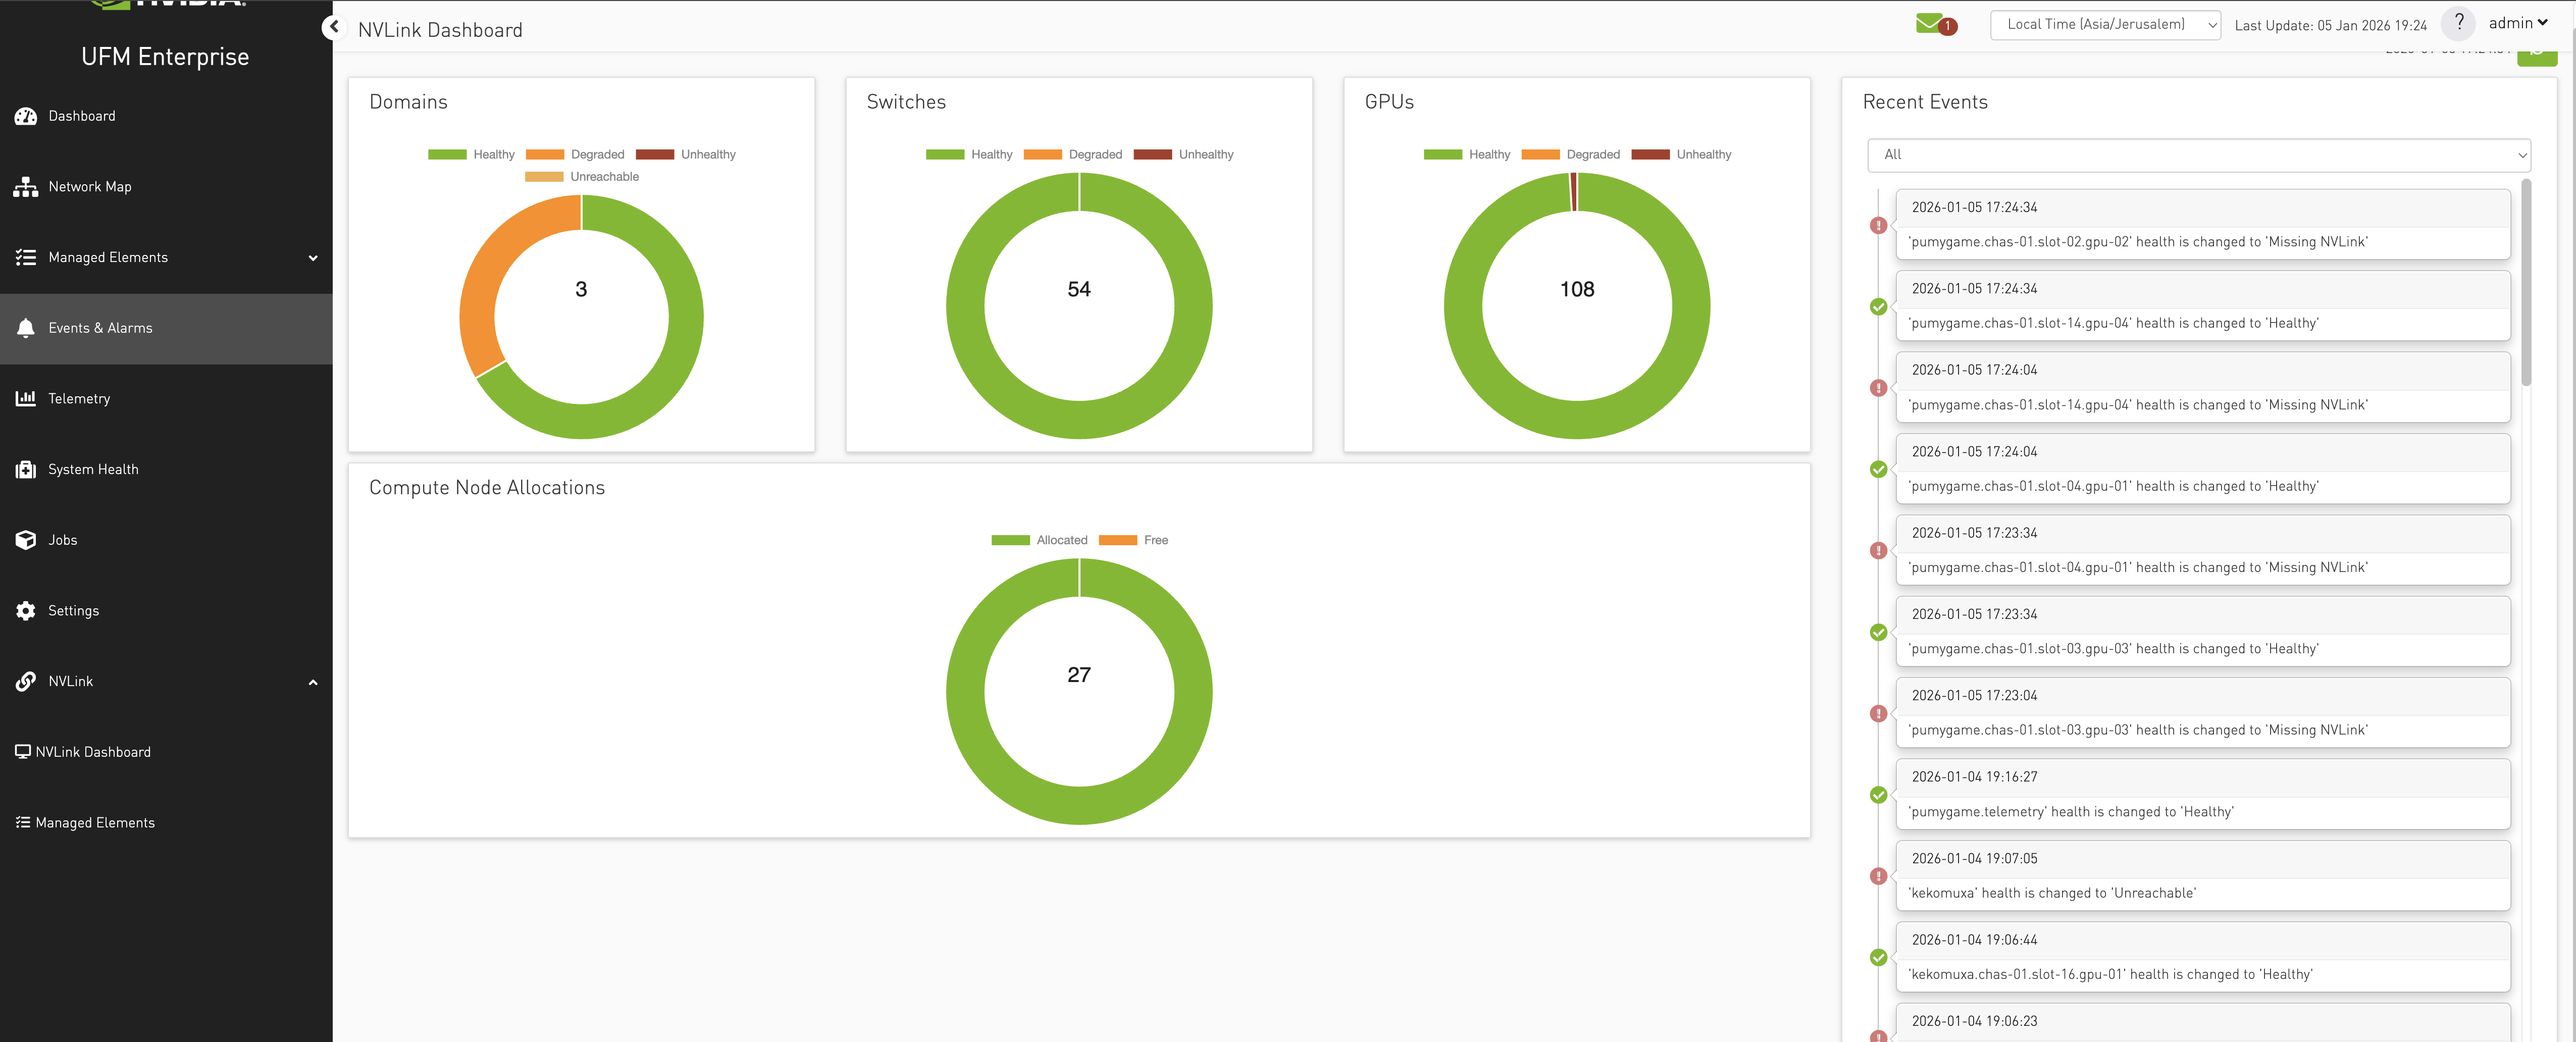Image resolution: width=2576 pixels, height=1042 pixels.
Task: Click the Managed Elements list icon in main sidebar
Action: (x=26, y=257)
